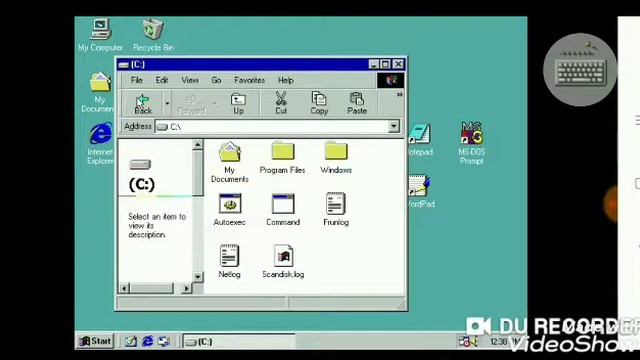Open the File menu
640x360 pixels.
point(136,80)
